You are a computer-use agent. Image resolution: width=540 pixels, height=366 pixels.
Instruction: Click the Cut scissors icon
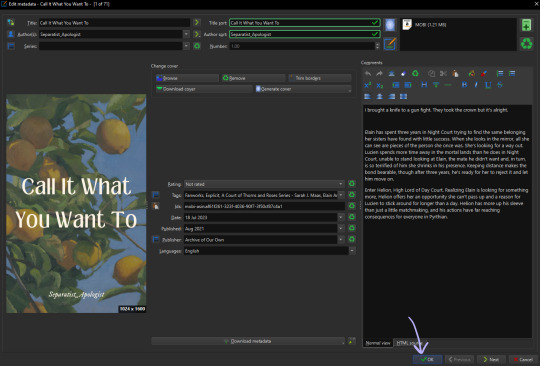tap(443, 73)
